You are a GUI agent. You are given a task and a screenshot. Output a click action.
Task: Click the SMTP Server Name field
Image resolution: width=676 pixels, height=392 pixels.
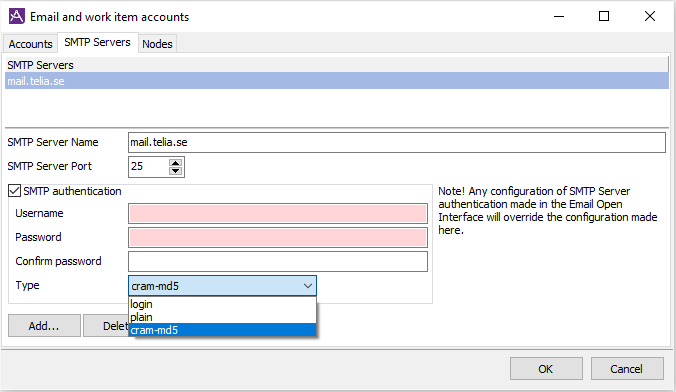(x=397, y=142)
